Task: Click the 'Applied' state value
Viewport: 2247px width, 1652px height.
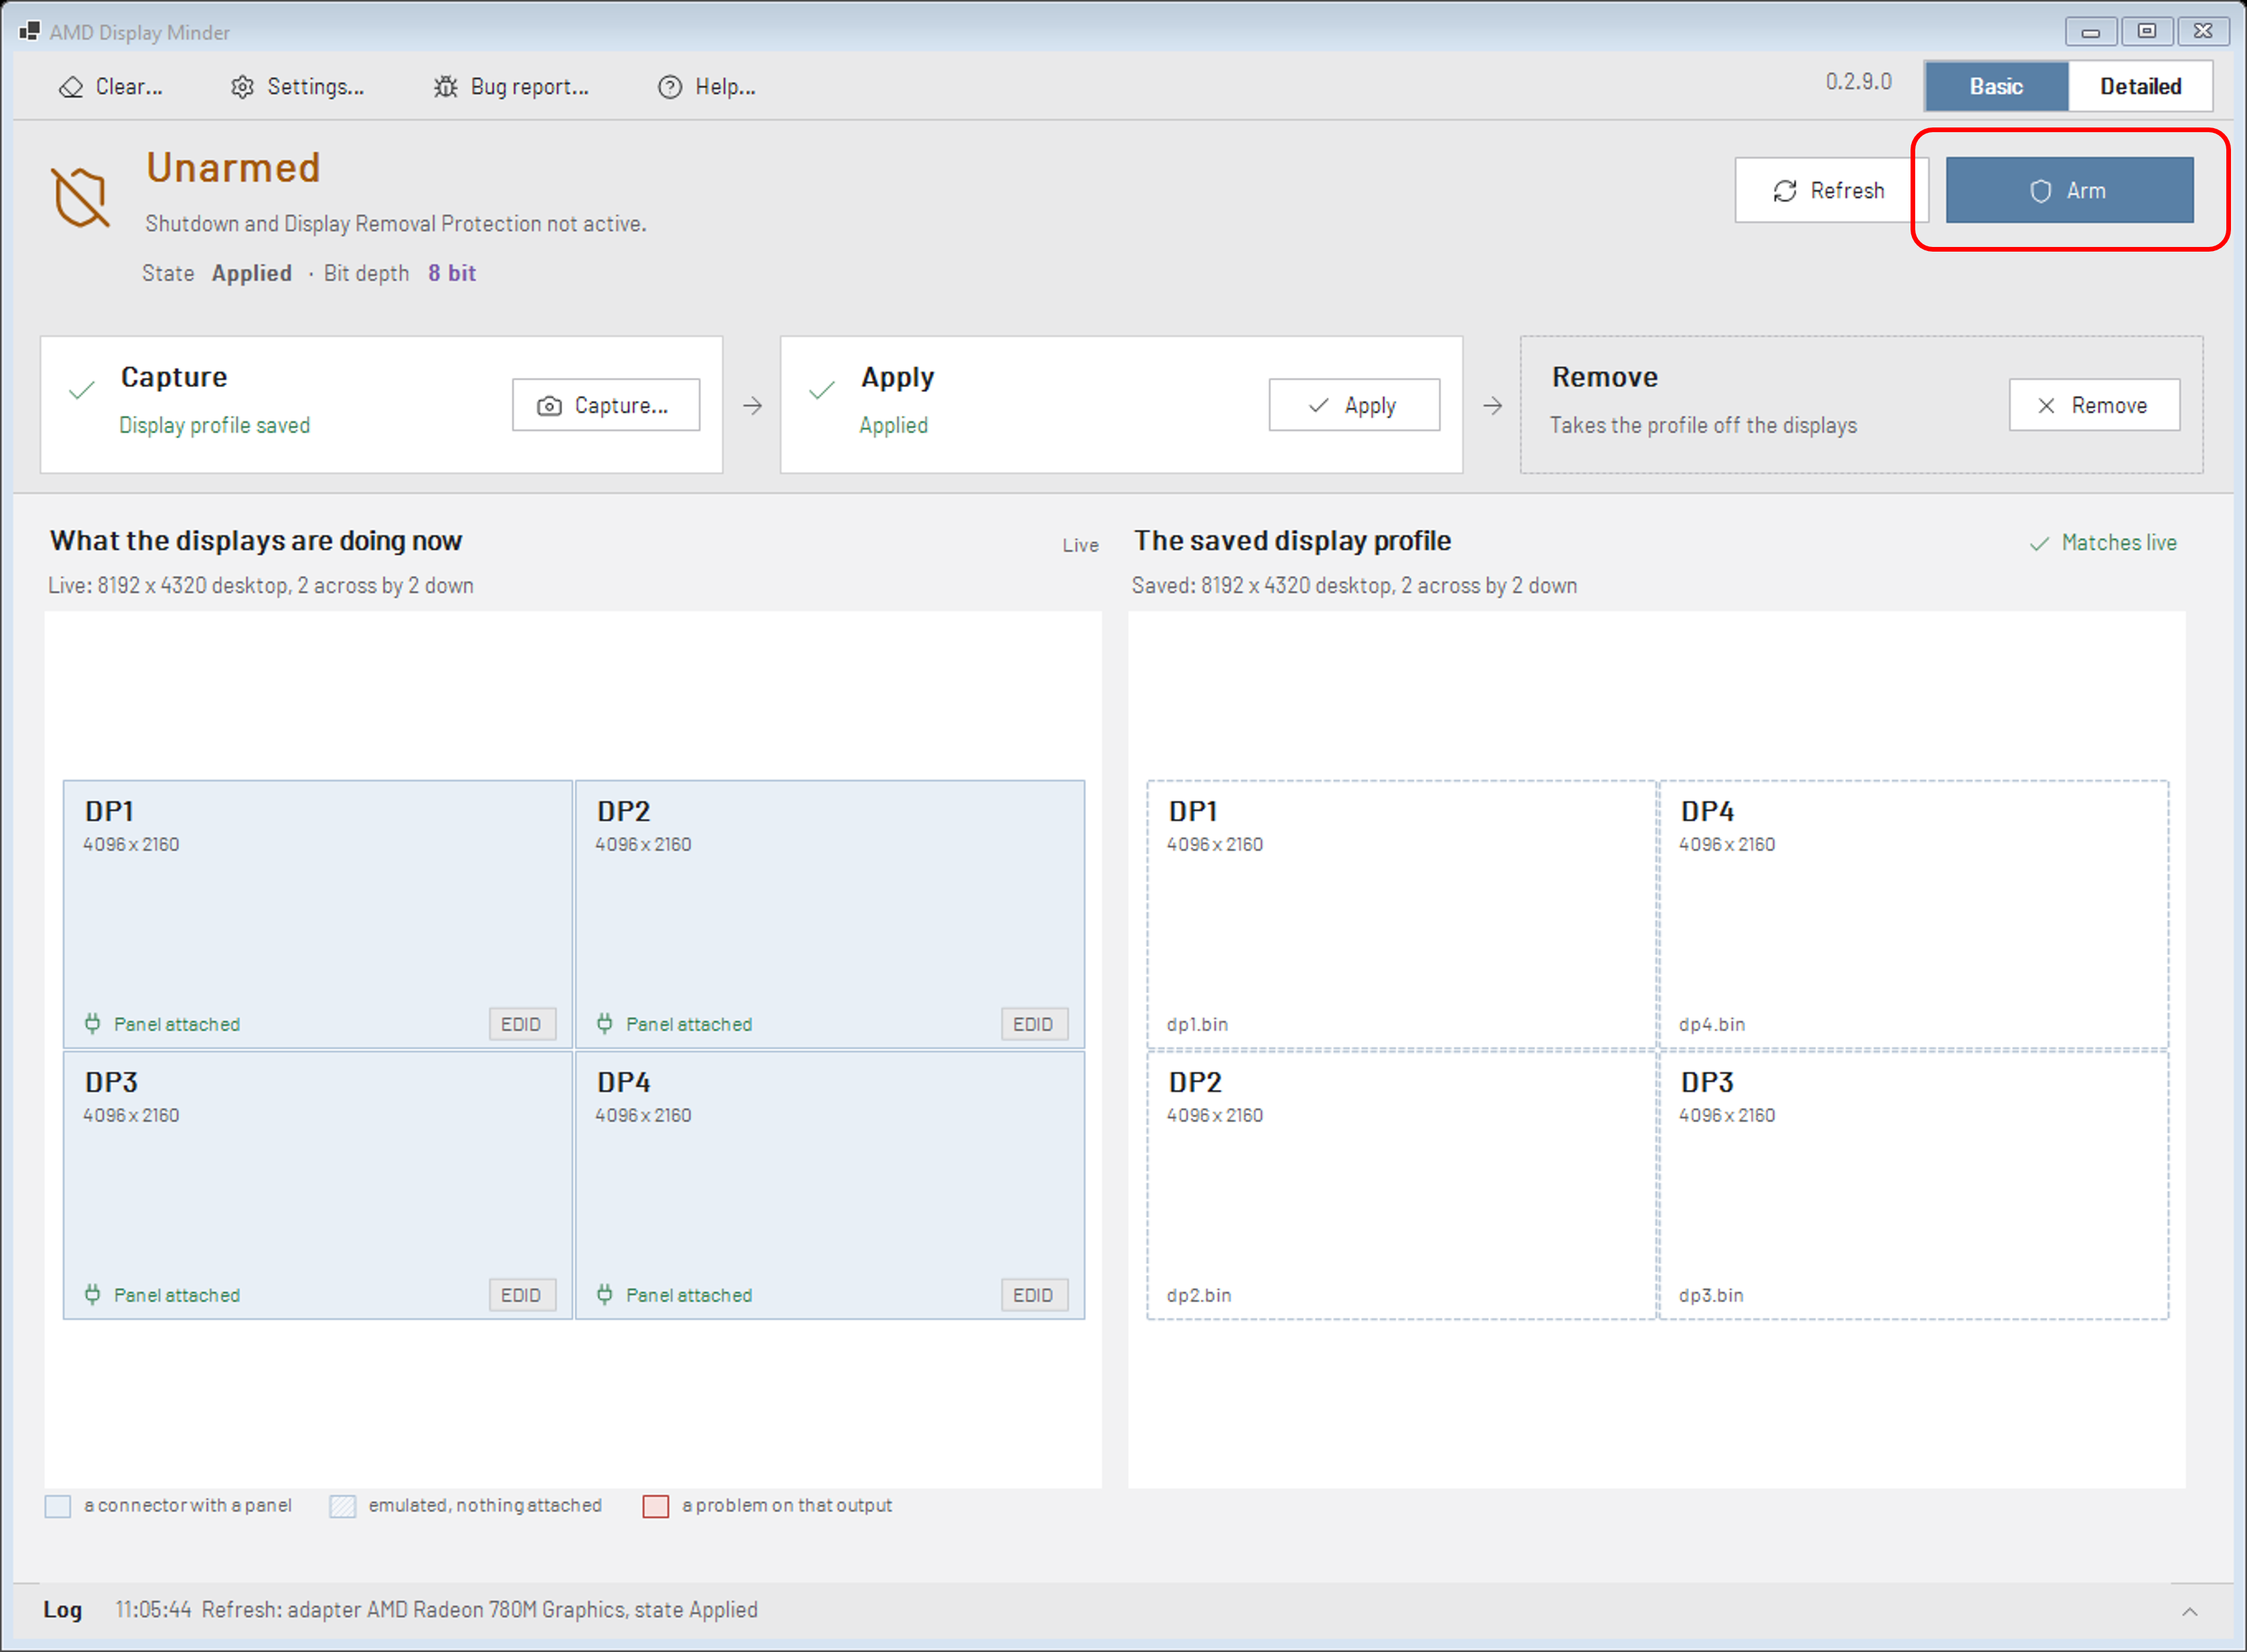Action: [252, 273]
